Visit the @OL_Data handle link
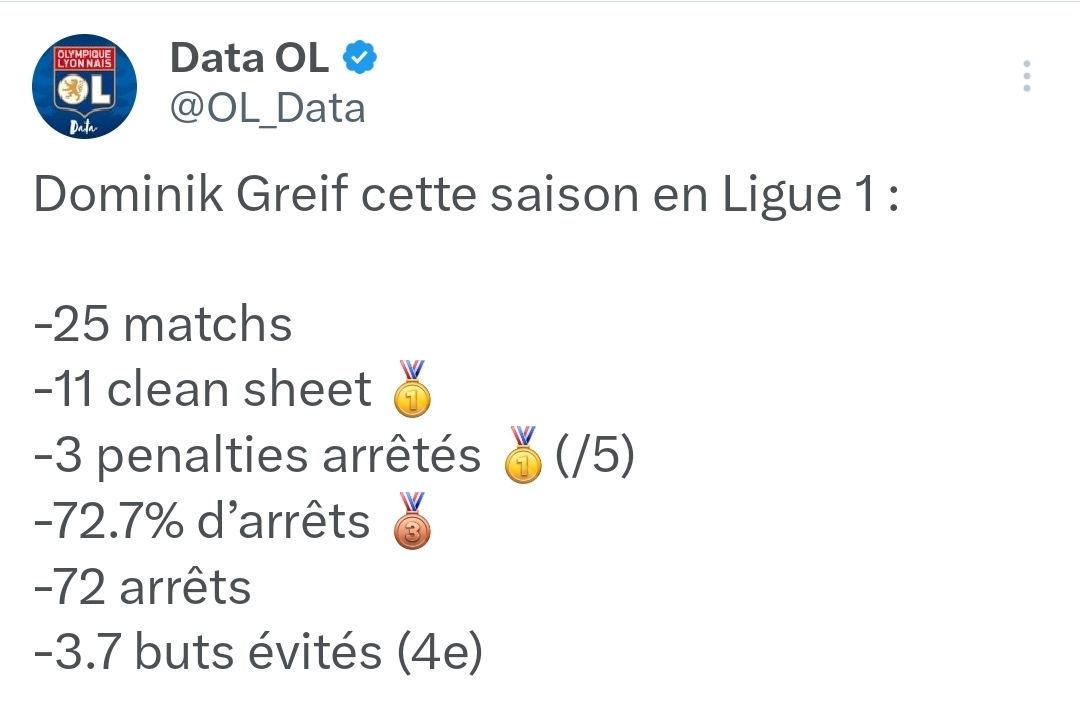Viewport: 1080px width, 704px height. coord(267,107)
